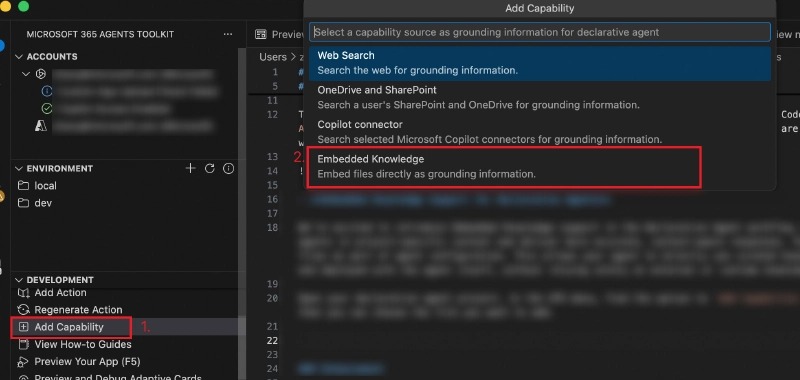Viewport: 800px width, 380px height.
Task: Click the Add Action command
Action: tap(60, 293)
